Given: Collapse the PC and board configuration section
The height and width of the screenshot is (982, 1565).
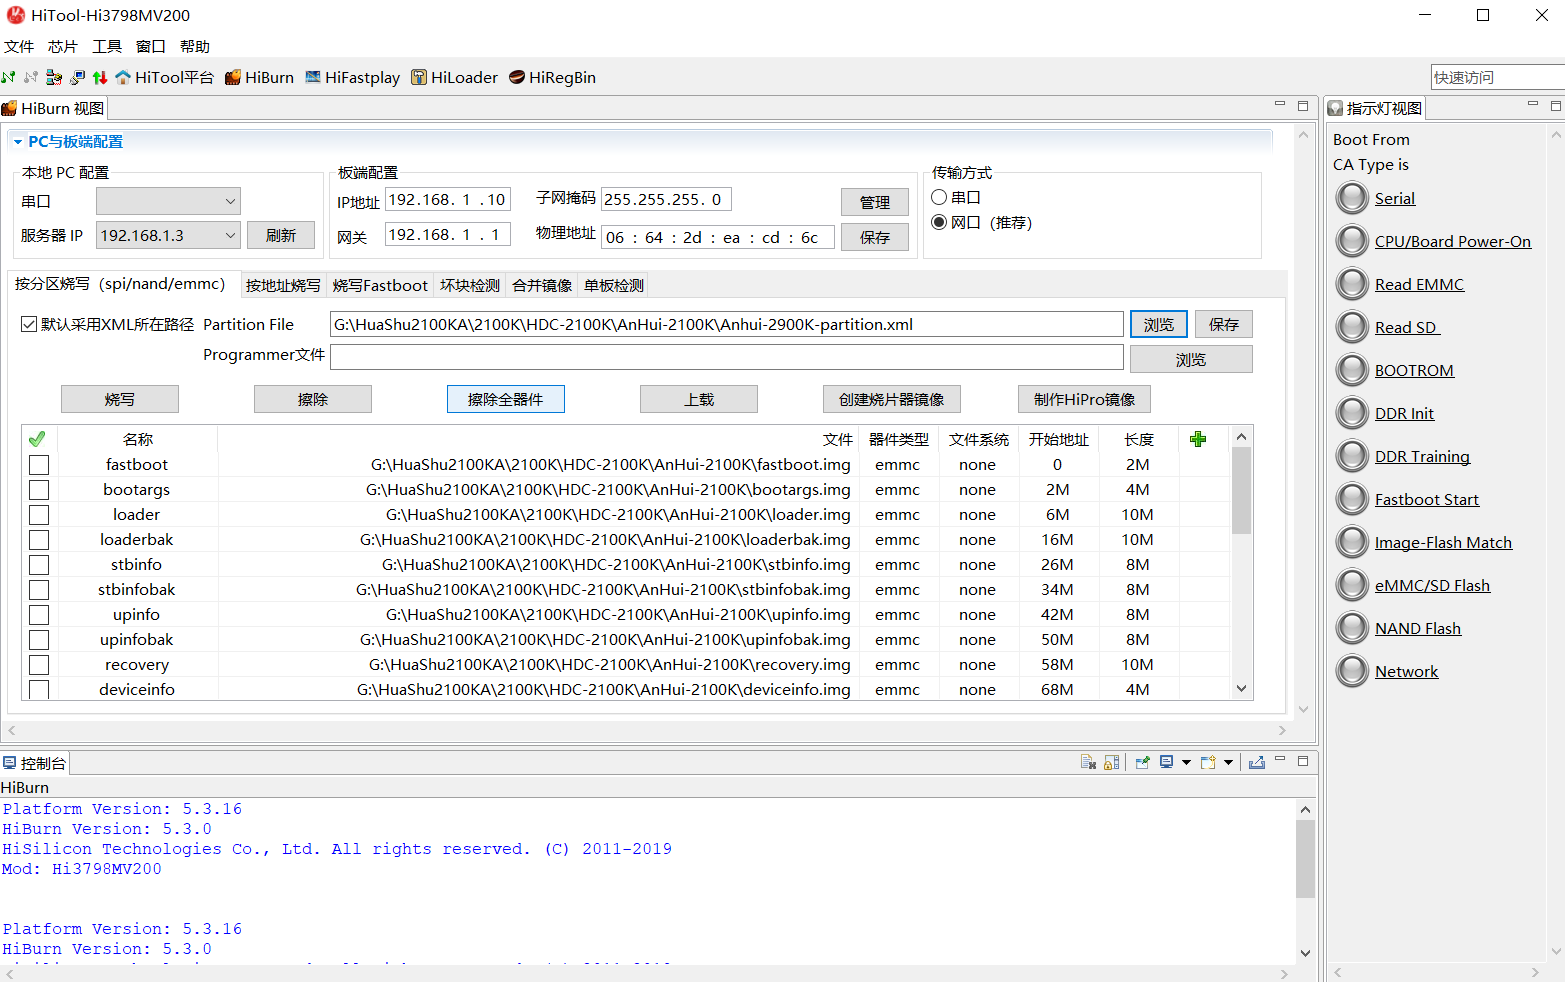Looking at the screenshot, I should tap(18, 142).
